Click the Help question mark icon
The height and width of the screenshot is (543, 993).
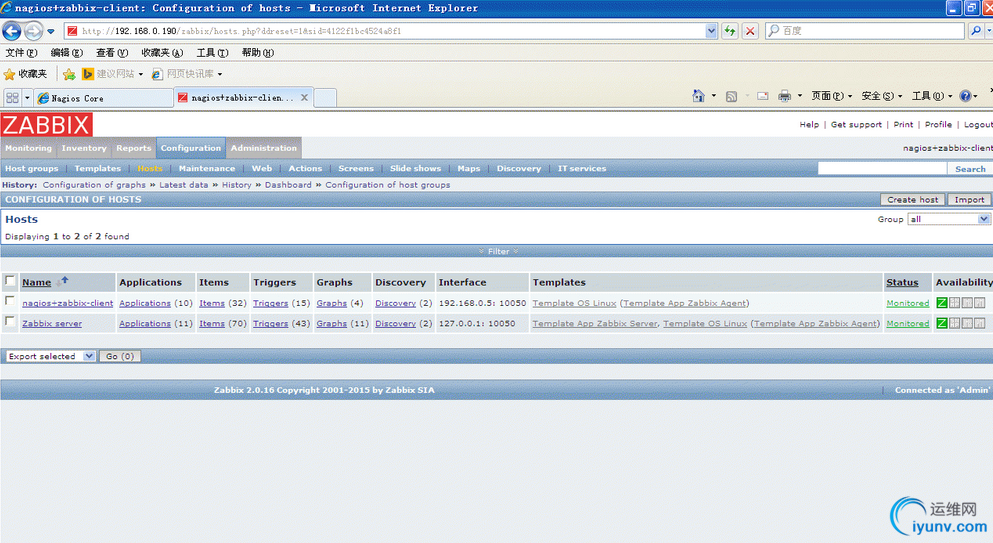pyautogui.click(x=965, y=96)
